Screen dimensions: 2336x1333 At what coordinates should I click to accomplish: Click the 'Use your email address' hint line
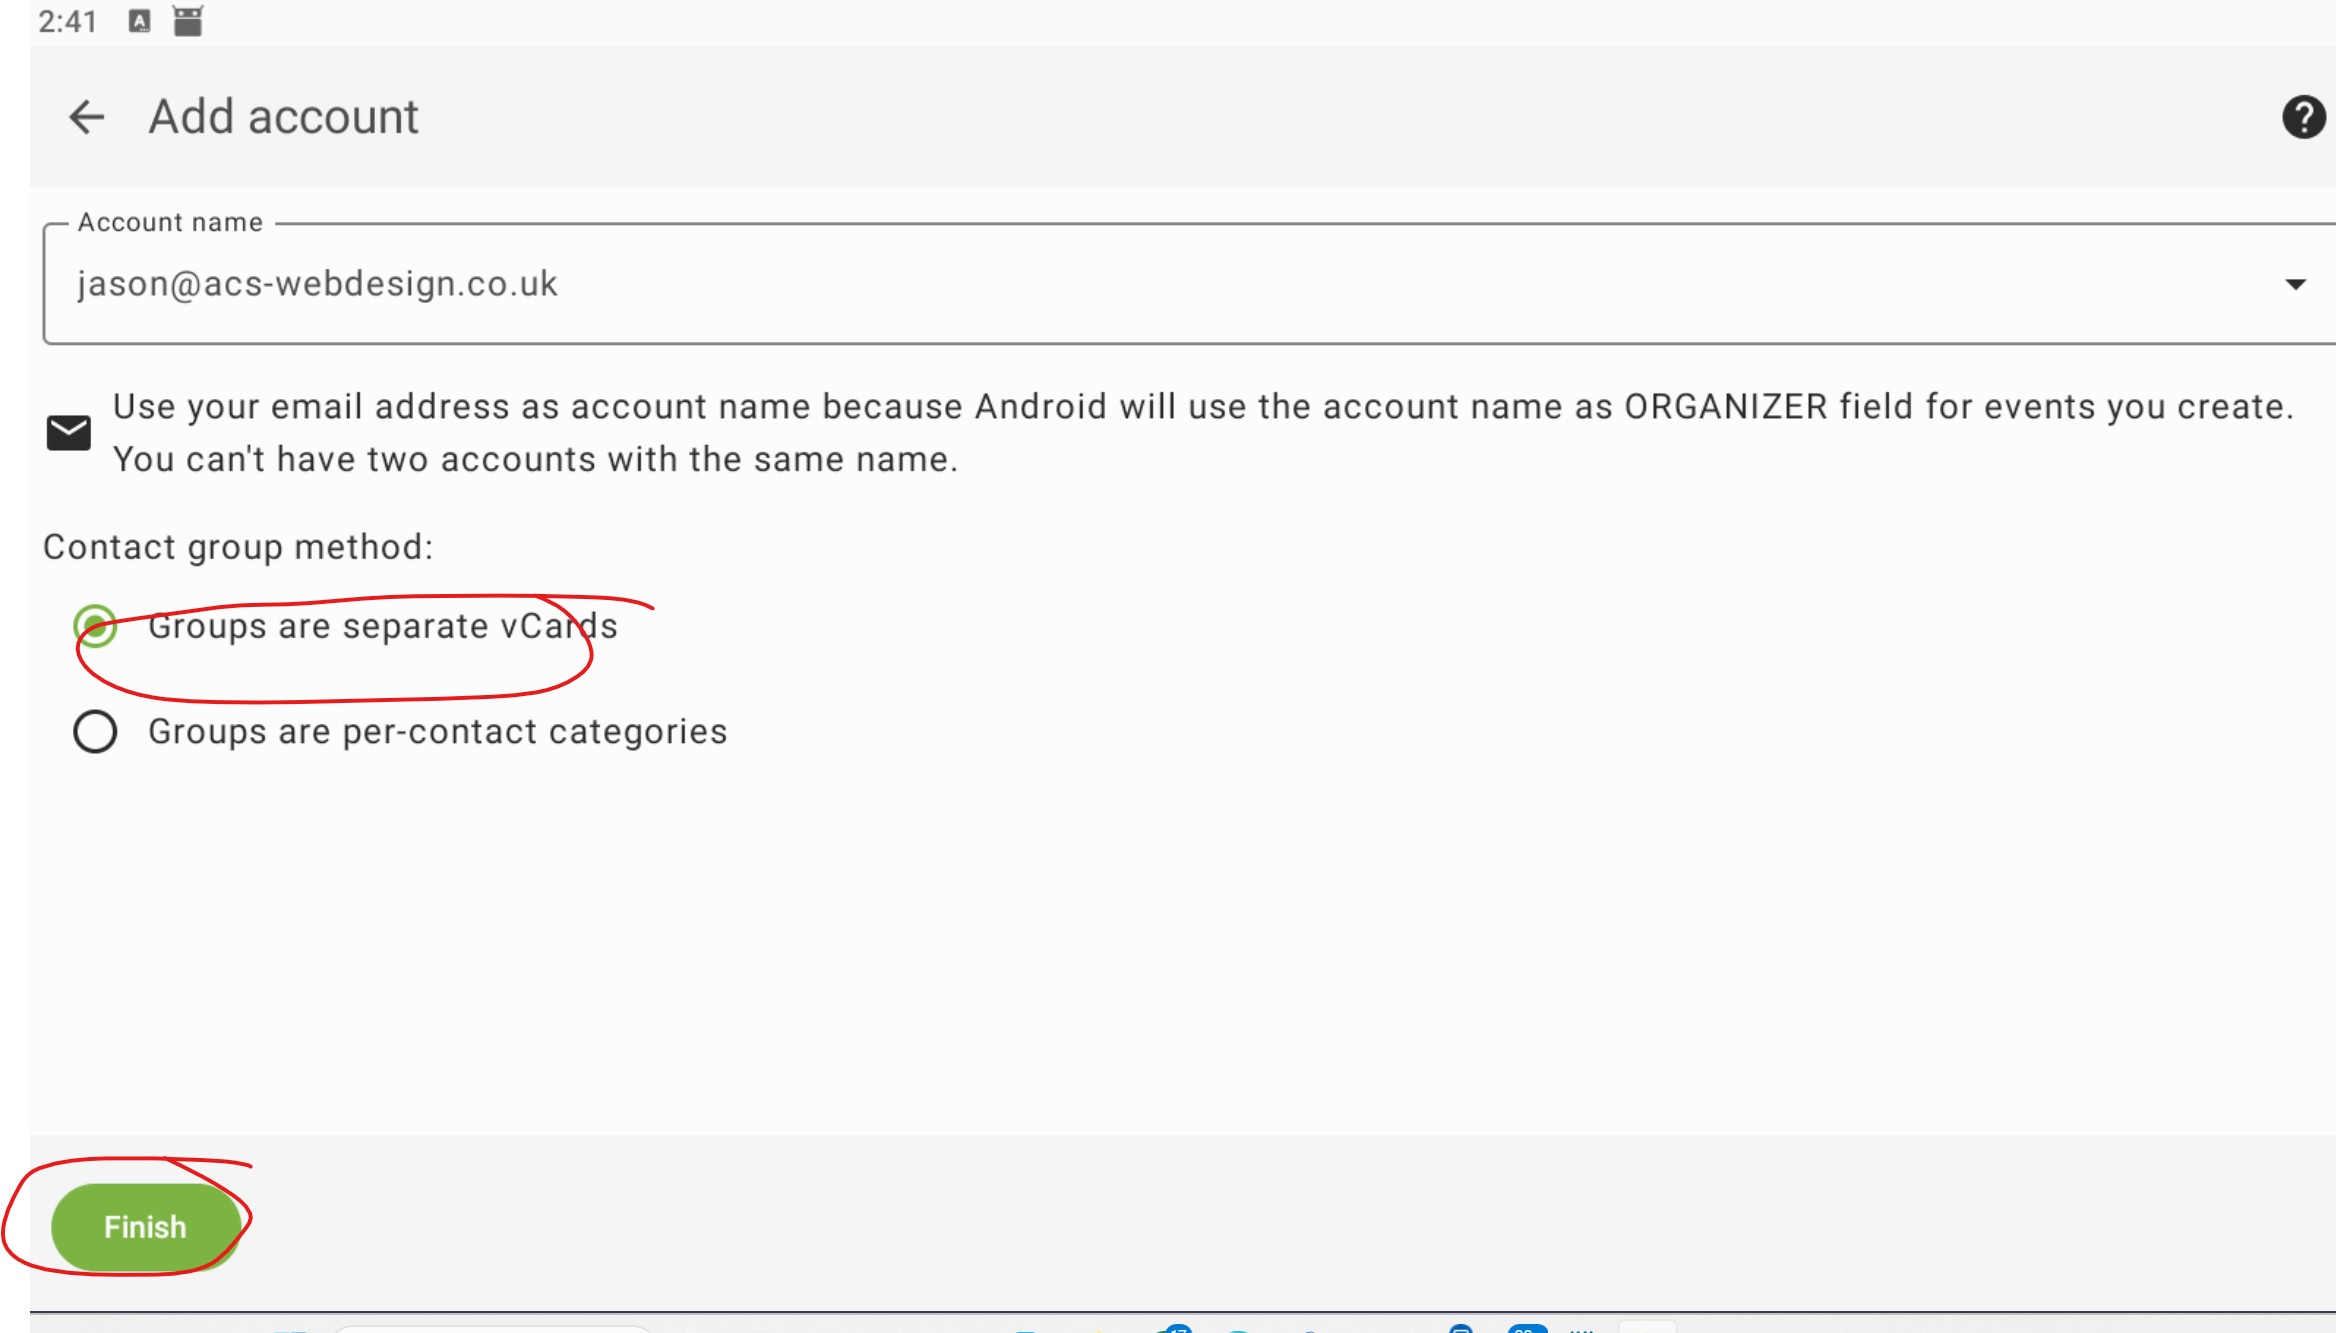1203,407
